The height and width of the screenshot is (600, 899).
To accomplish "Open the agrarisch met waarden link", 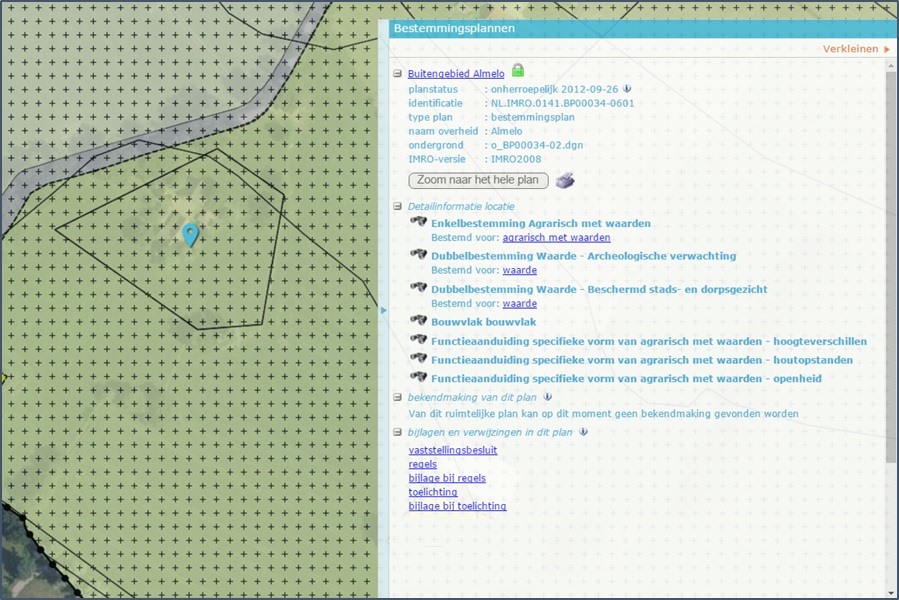I will click(x=556, y=237).
